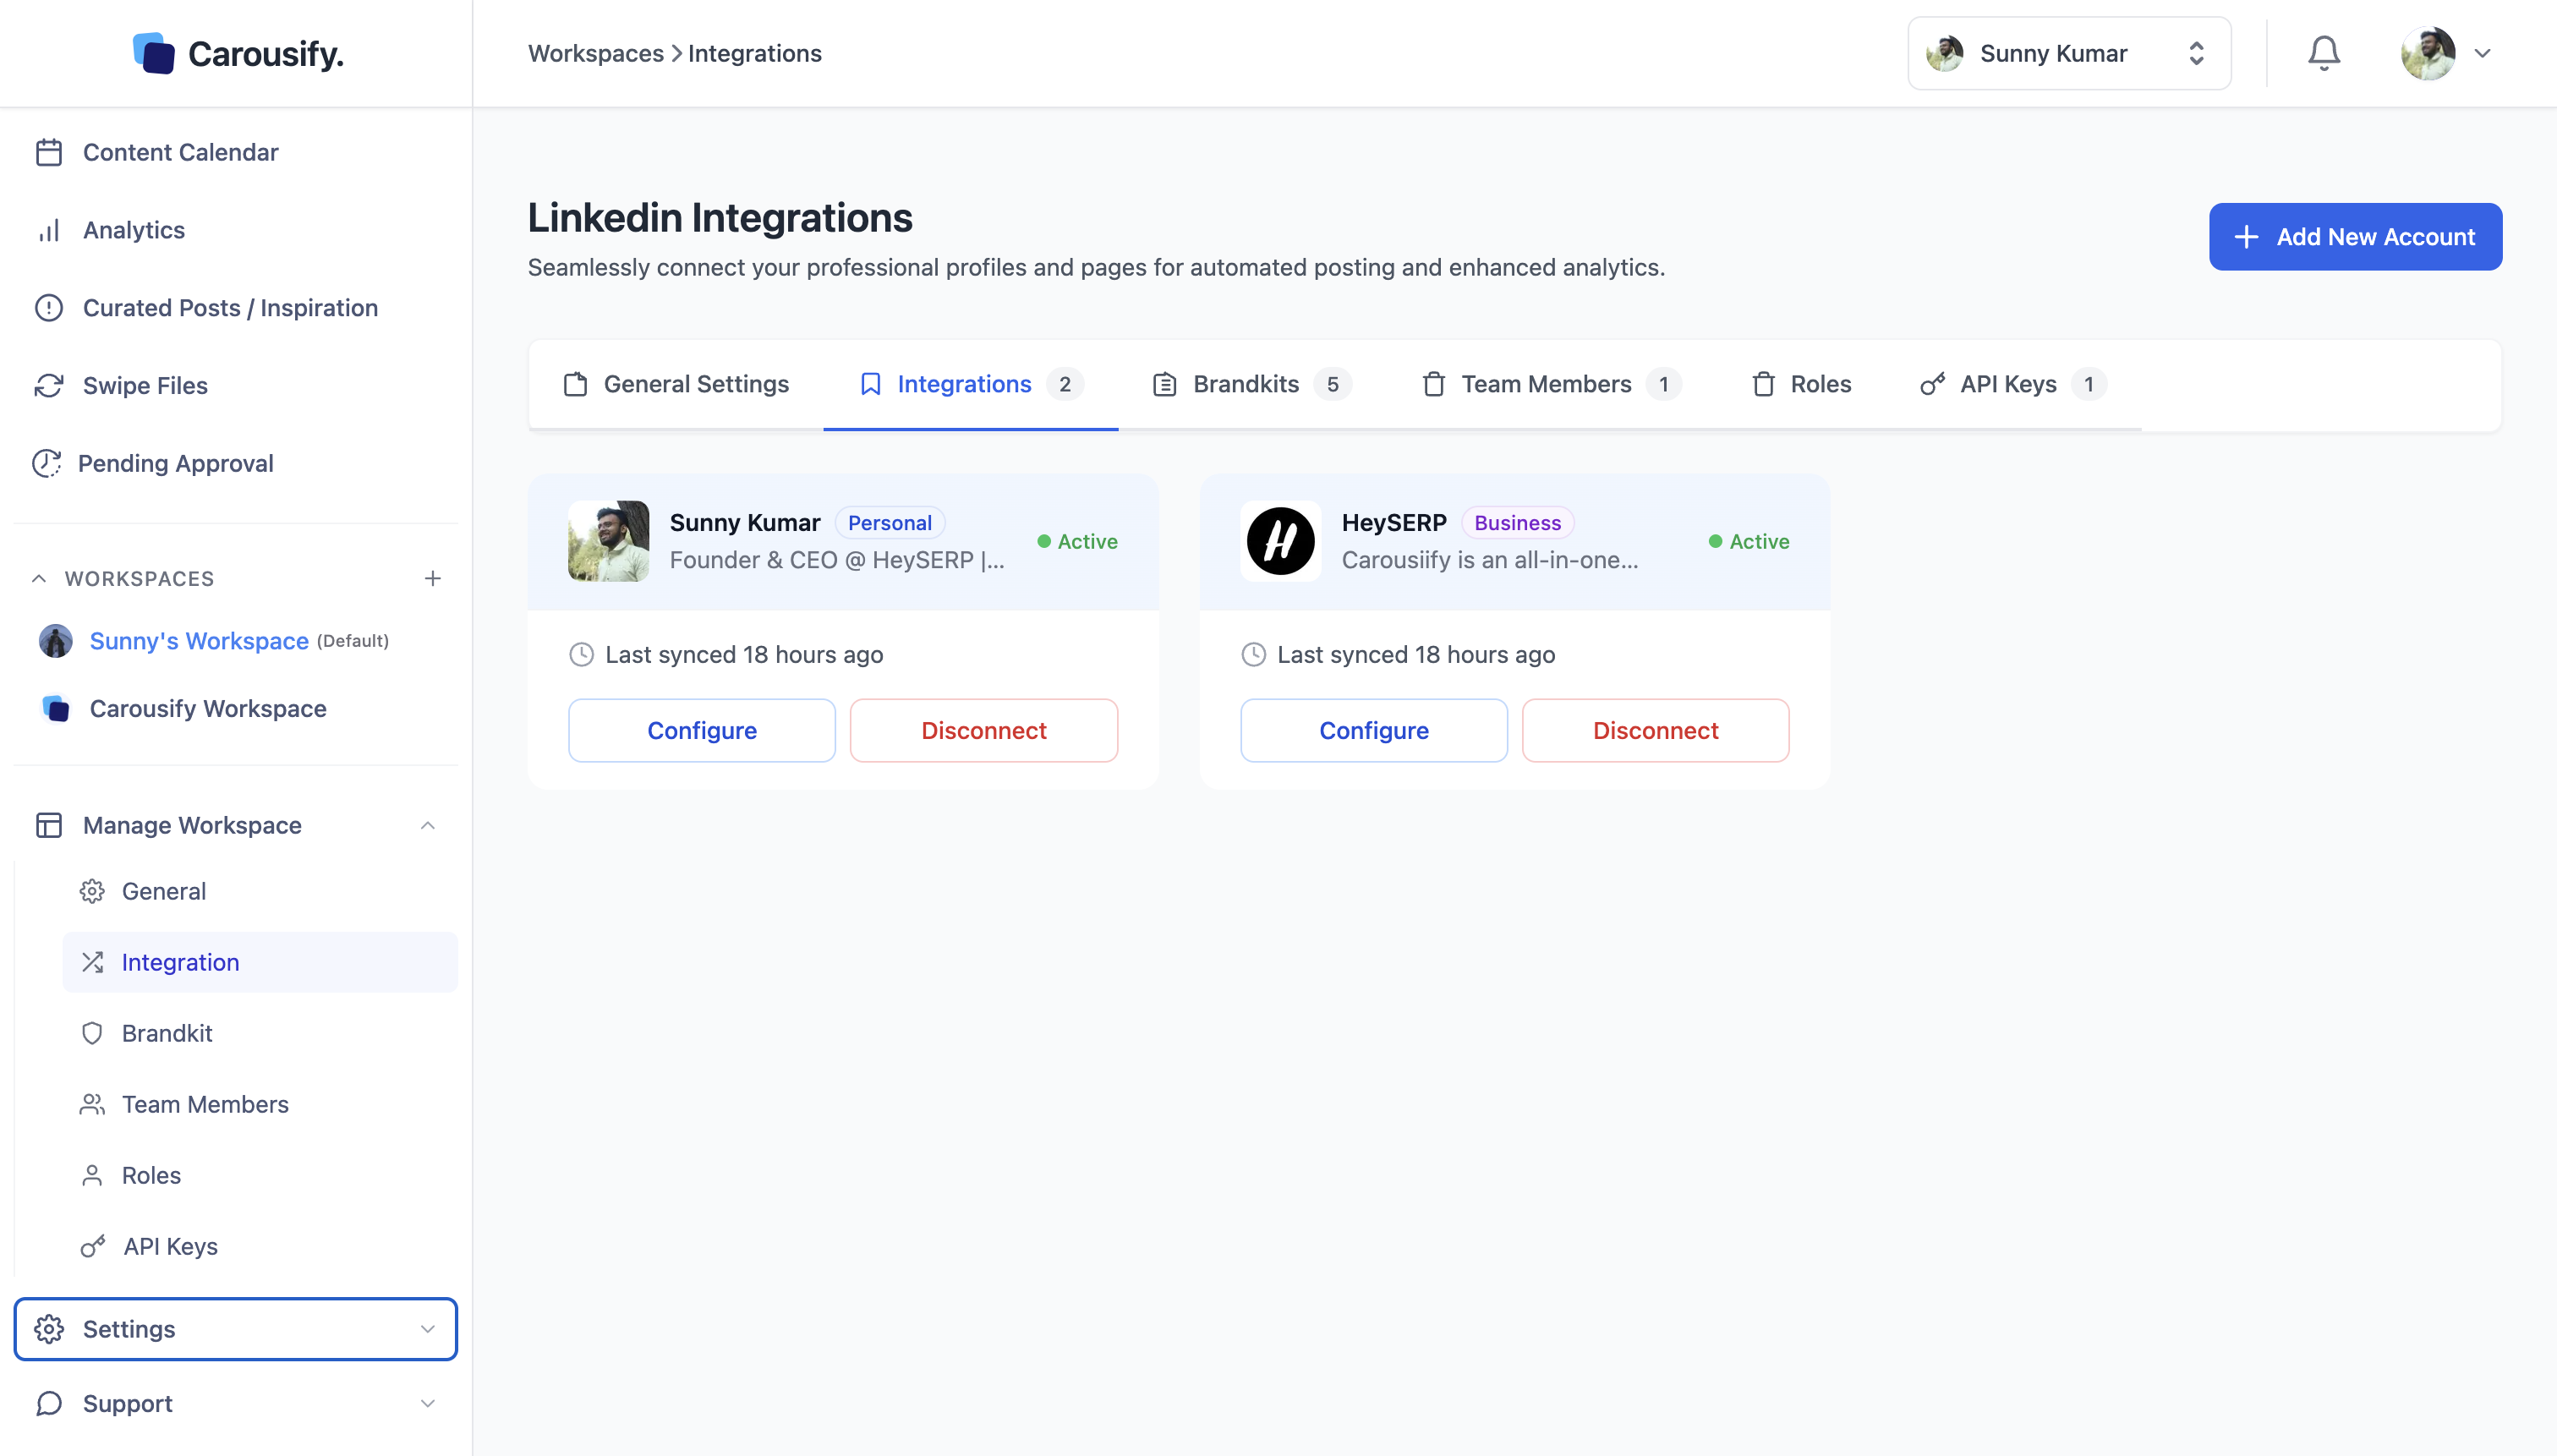Screen dimensions: 2557x1456
Task: Expand the profile avatar menu chevron
Action: coord(2482,53)
